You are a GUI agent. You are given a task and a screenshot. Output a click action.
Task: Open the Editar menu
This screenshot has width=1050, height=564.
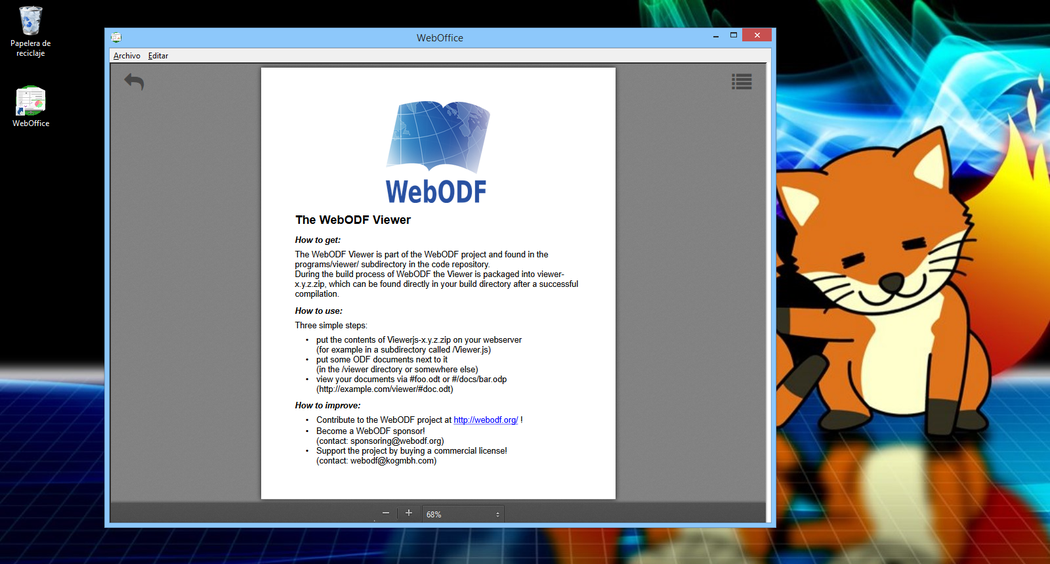pyautogui.click(x=158, y=56)
